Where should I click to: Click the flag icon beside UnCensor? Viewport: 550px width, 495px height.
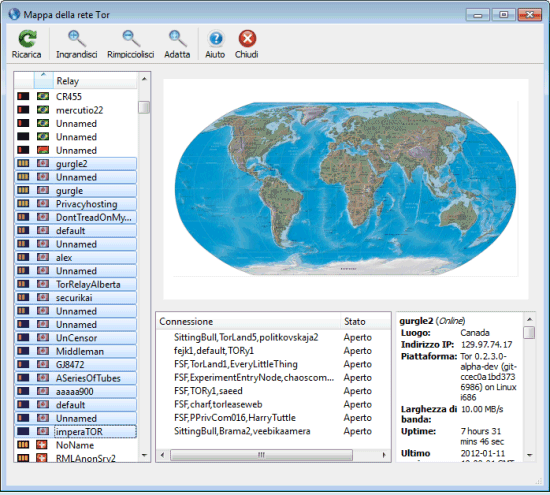(x=43, y=337)
